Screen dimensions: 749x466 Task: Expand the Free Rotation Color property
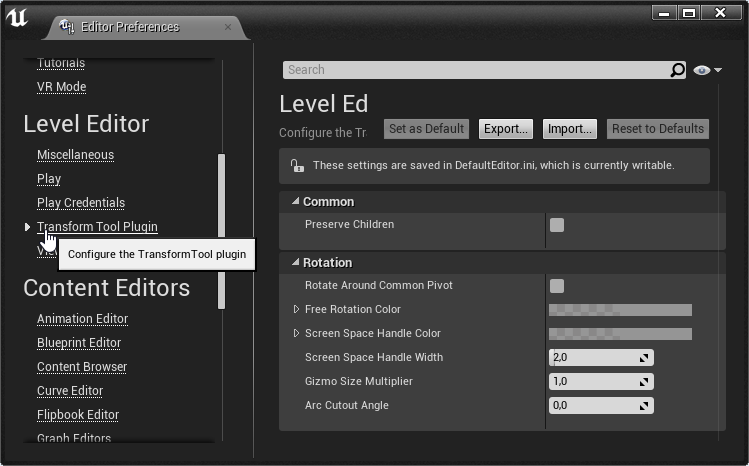pyautogui.click(x=296, y=309)
